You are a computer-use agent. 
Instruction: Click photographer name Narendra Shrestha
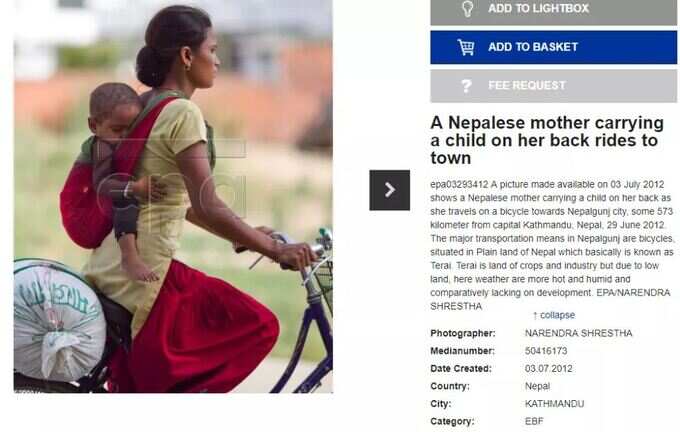(579, 333)
